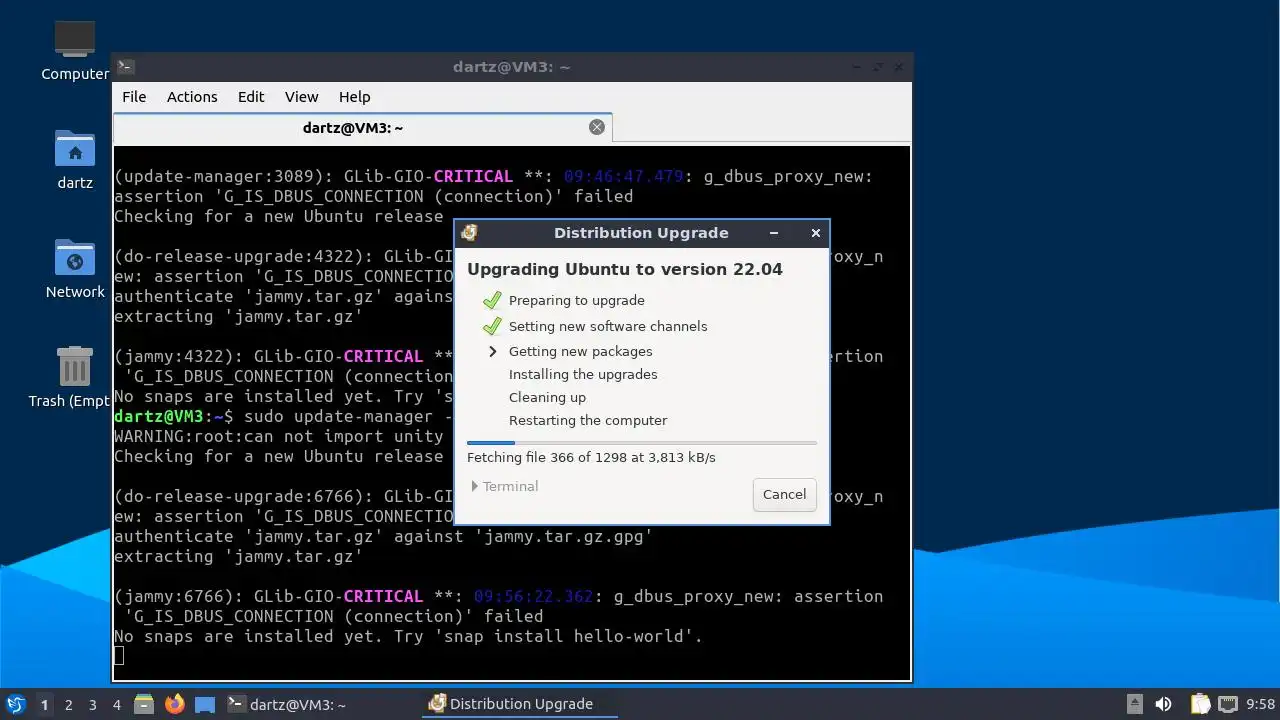
Task: Launch Firefox from the panel
Action: [175, 704]
